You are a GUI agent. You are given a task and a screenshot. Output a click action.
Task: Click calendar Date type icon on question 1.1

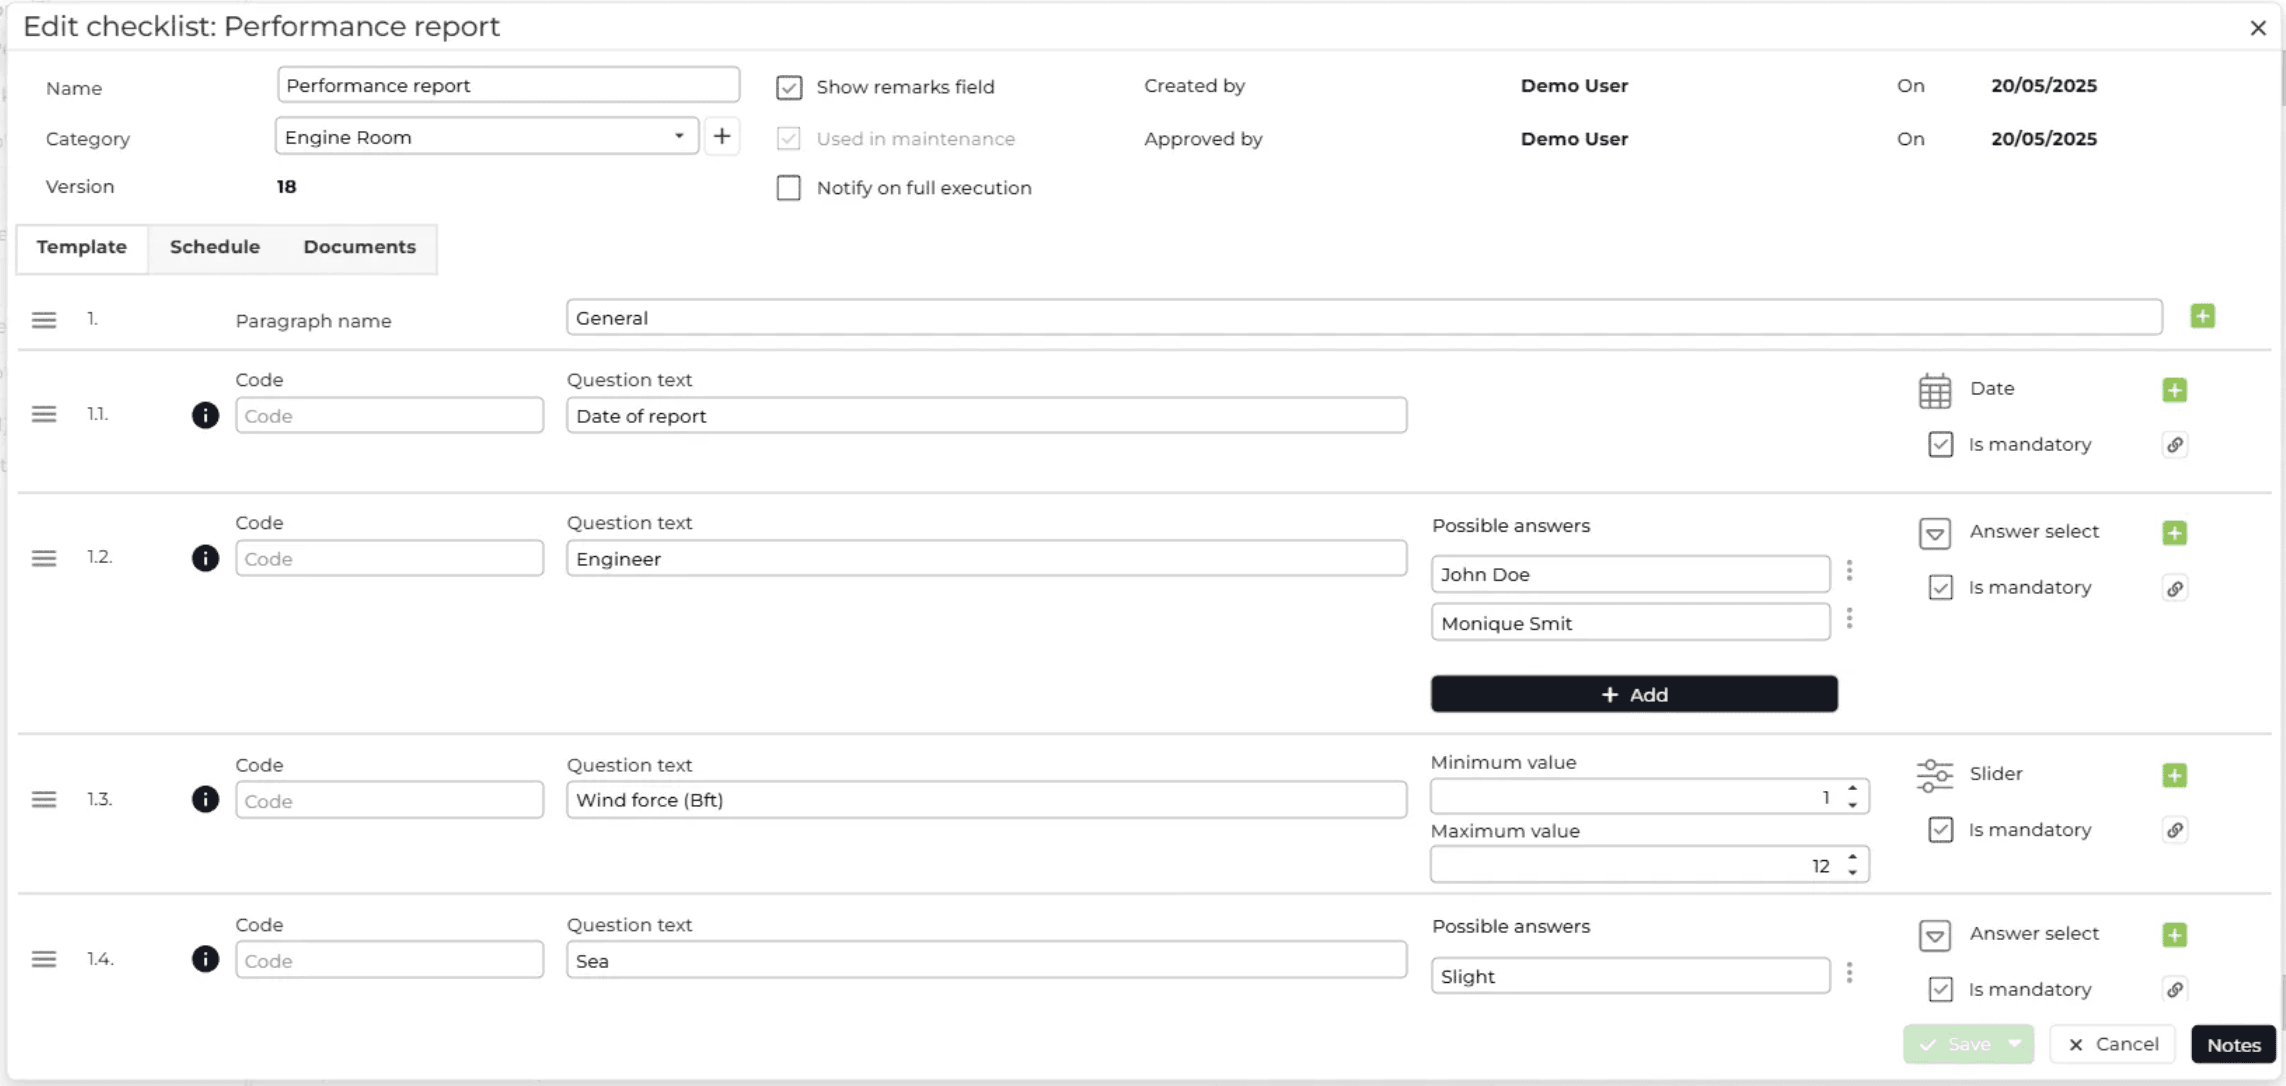[1934, 390]
